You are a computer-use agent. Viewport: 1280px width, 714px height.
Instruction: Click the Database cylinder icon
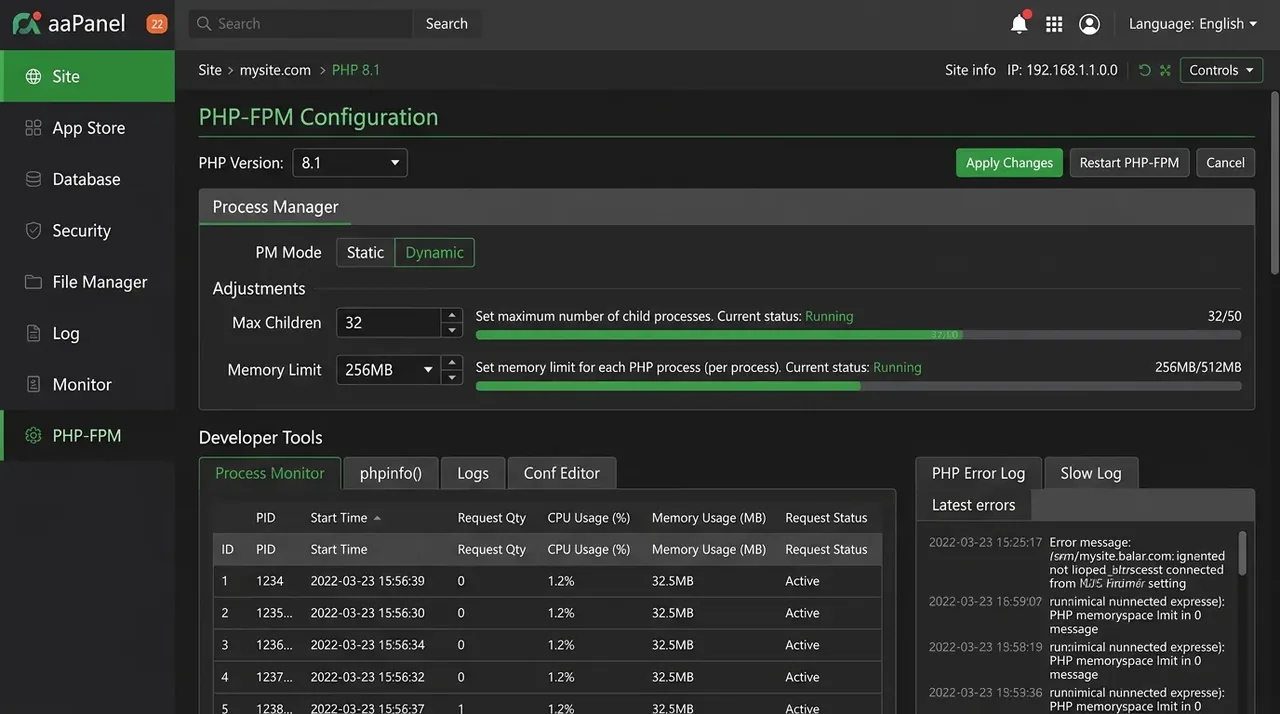pos(34,179)
